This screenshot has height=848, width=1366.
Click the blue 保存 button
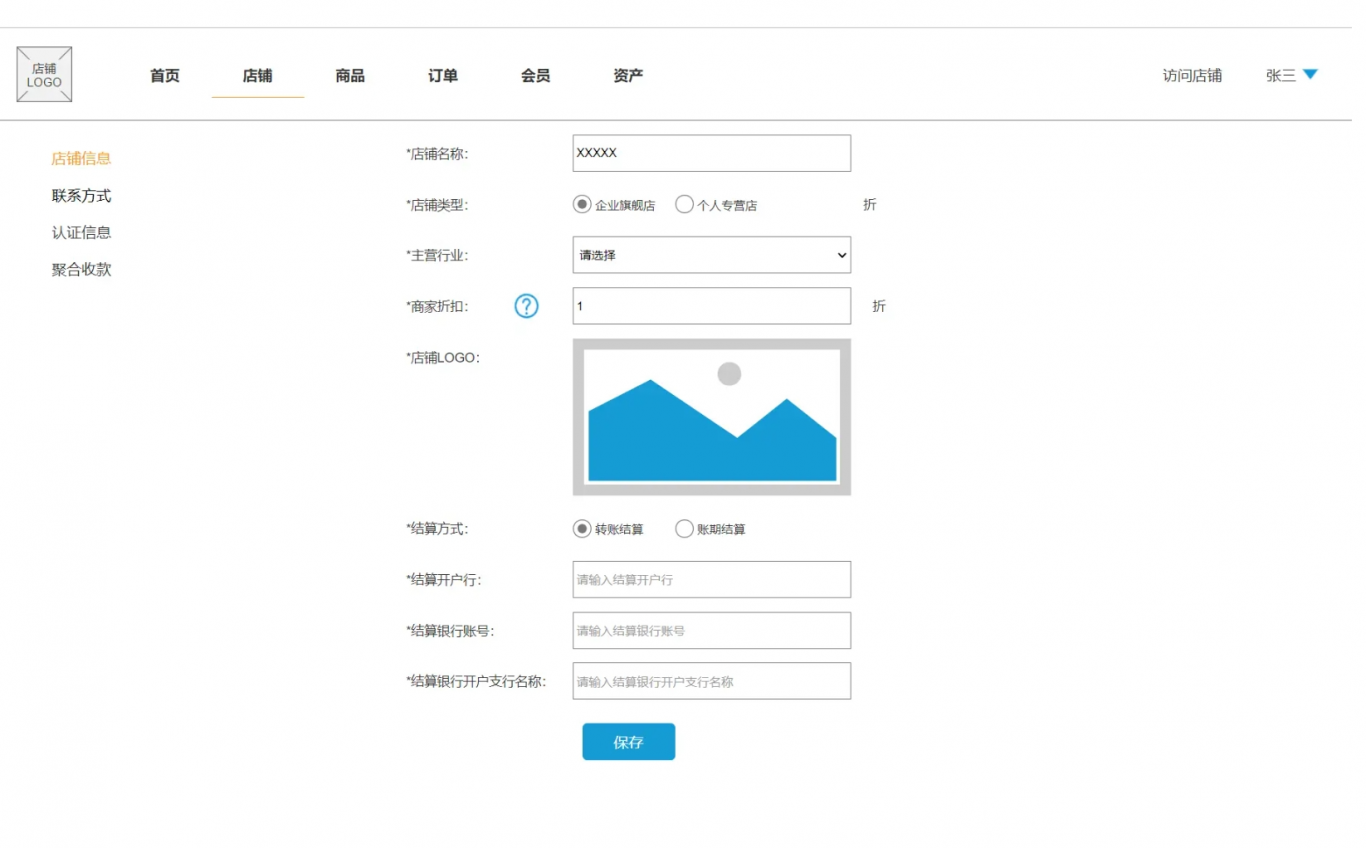(629, 742)
